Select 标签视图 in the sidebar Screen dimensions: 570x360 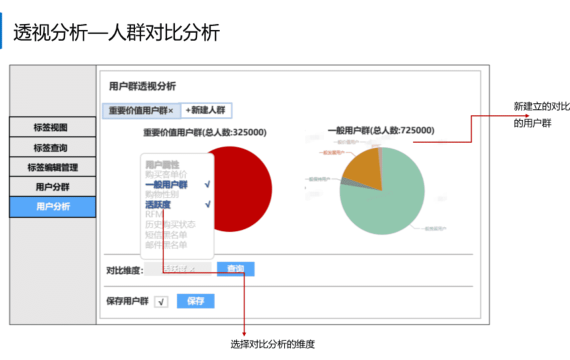tap(52, 127)
